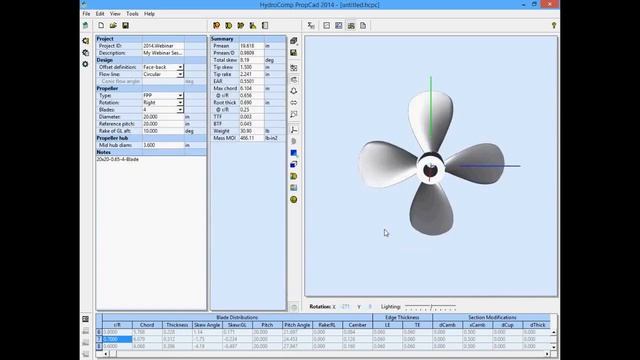Click the Pmean value in Summary
The height and width of the screenshot is (360, 640).
click(251, 46)
